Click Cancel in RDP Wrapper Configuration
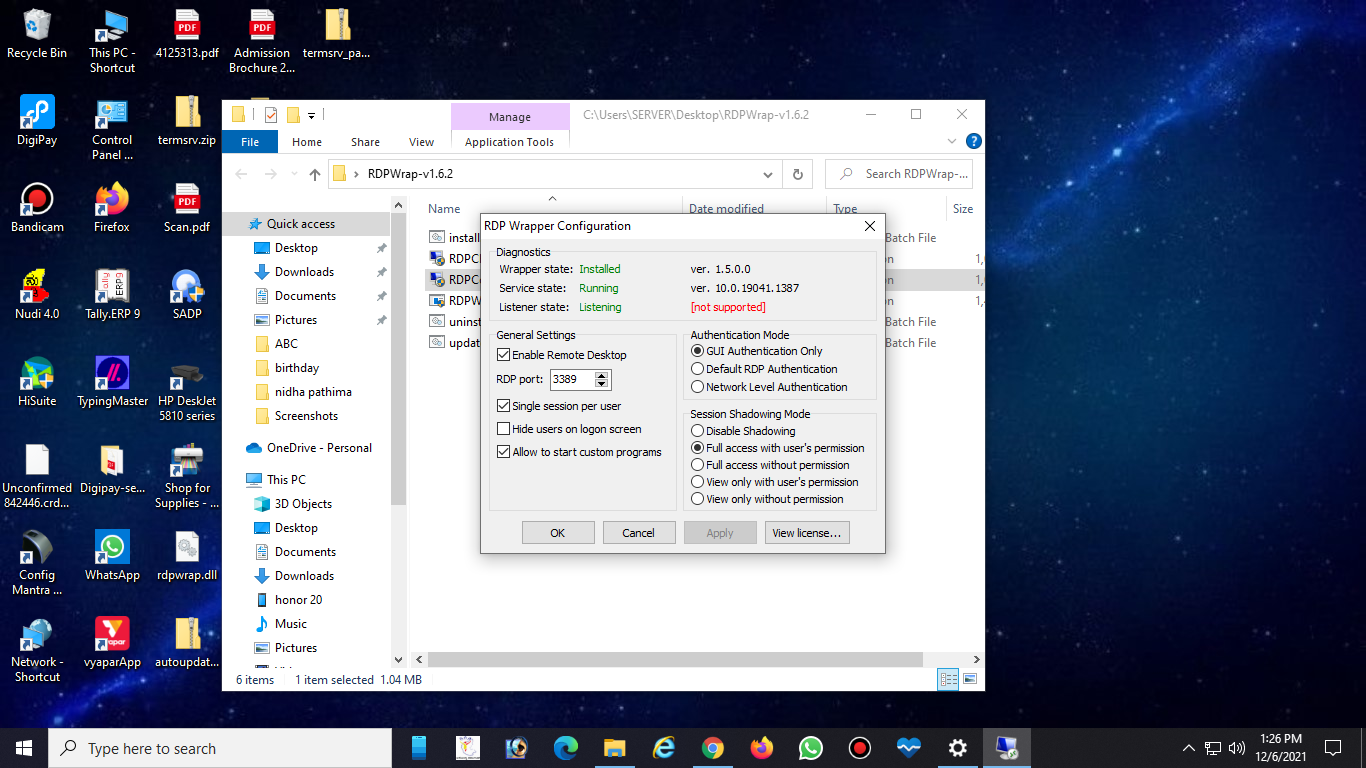1366x768 pixels. click(638, 533)
